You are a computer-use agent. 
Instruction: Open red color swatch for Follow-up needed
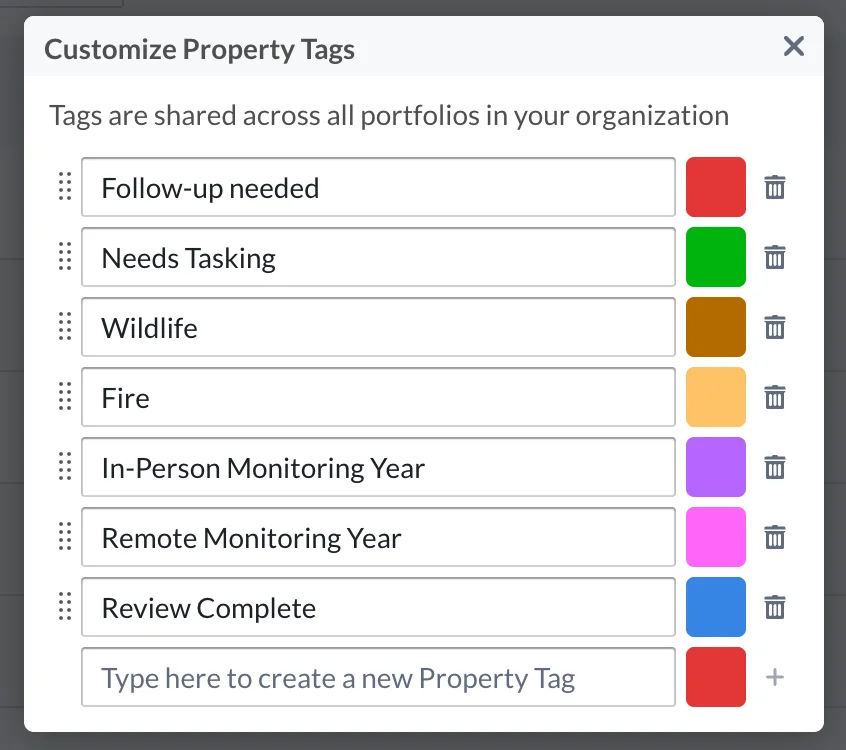(715, 187)
